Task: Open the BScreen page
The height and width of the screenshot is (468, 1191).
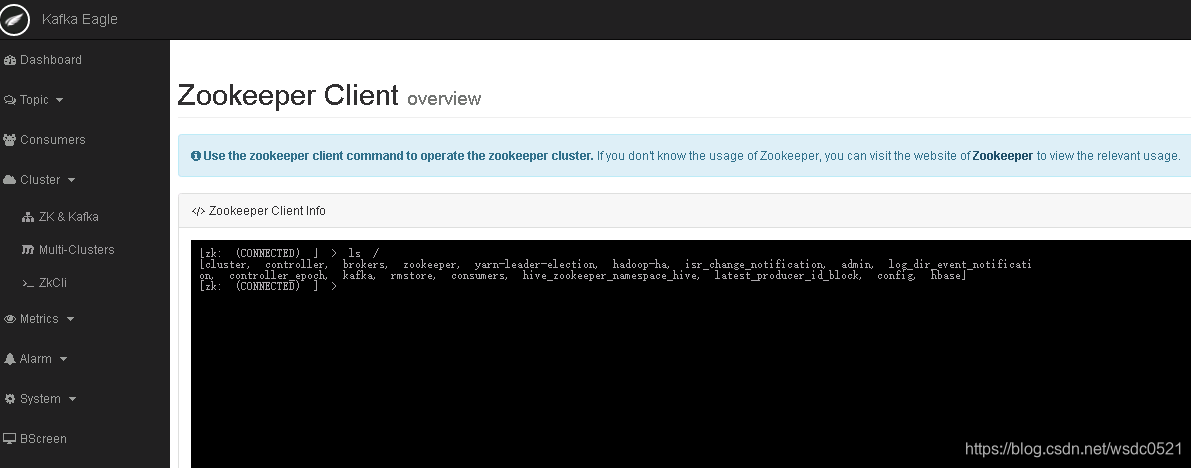Action: point(43,439)
